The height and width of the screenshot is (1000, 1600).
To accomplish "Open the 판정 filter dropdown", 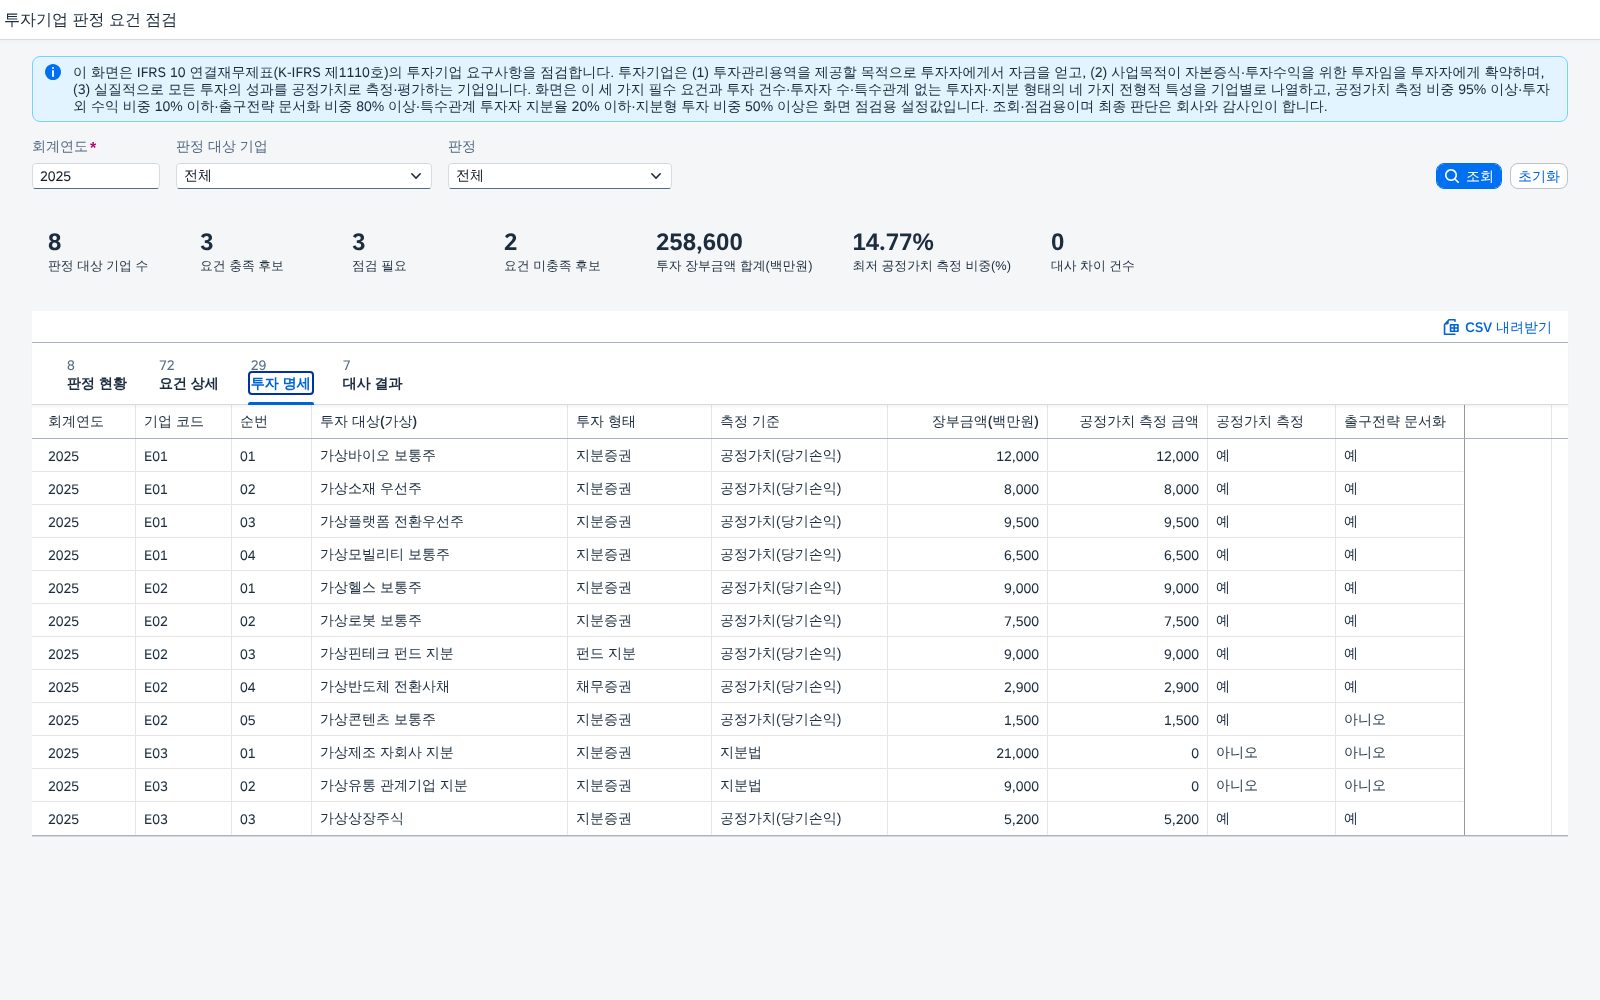I will [560, 176].
